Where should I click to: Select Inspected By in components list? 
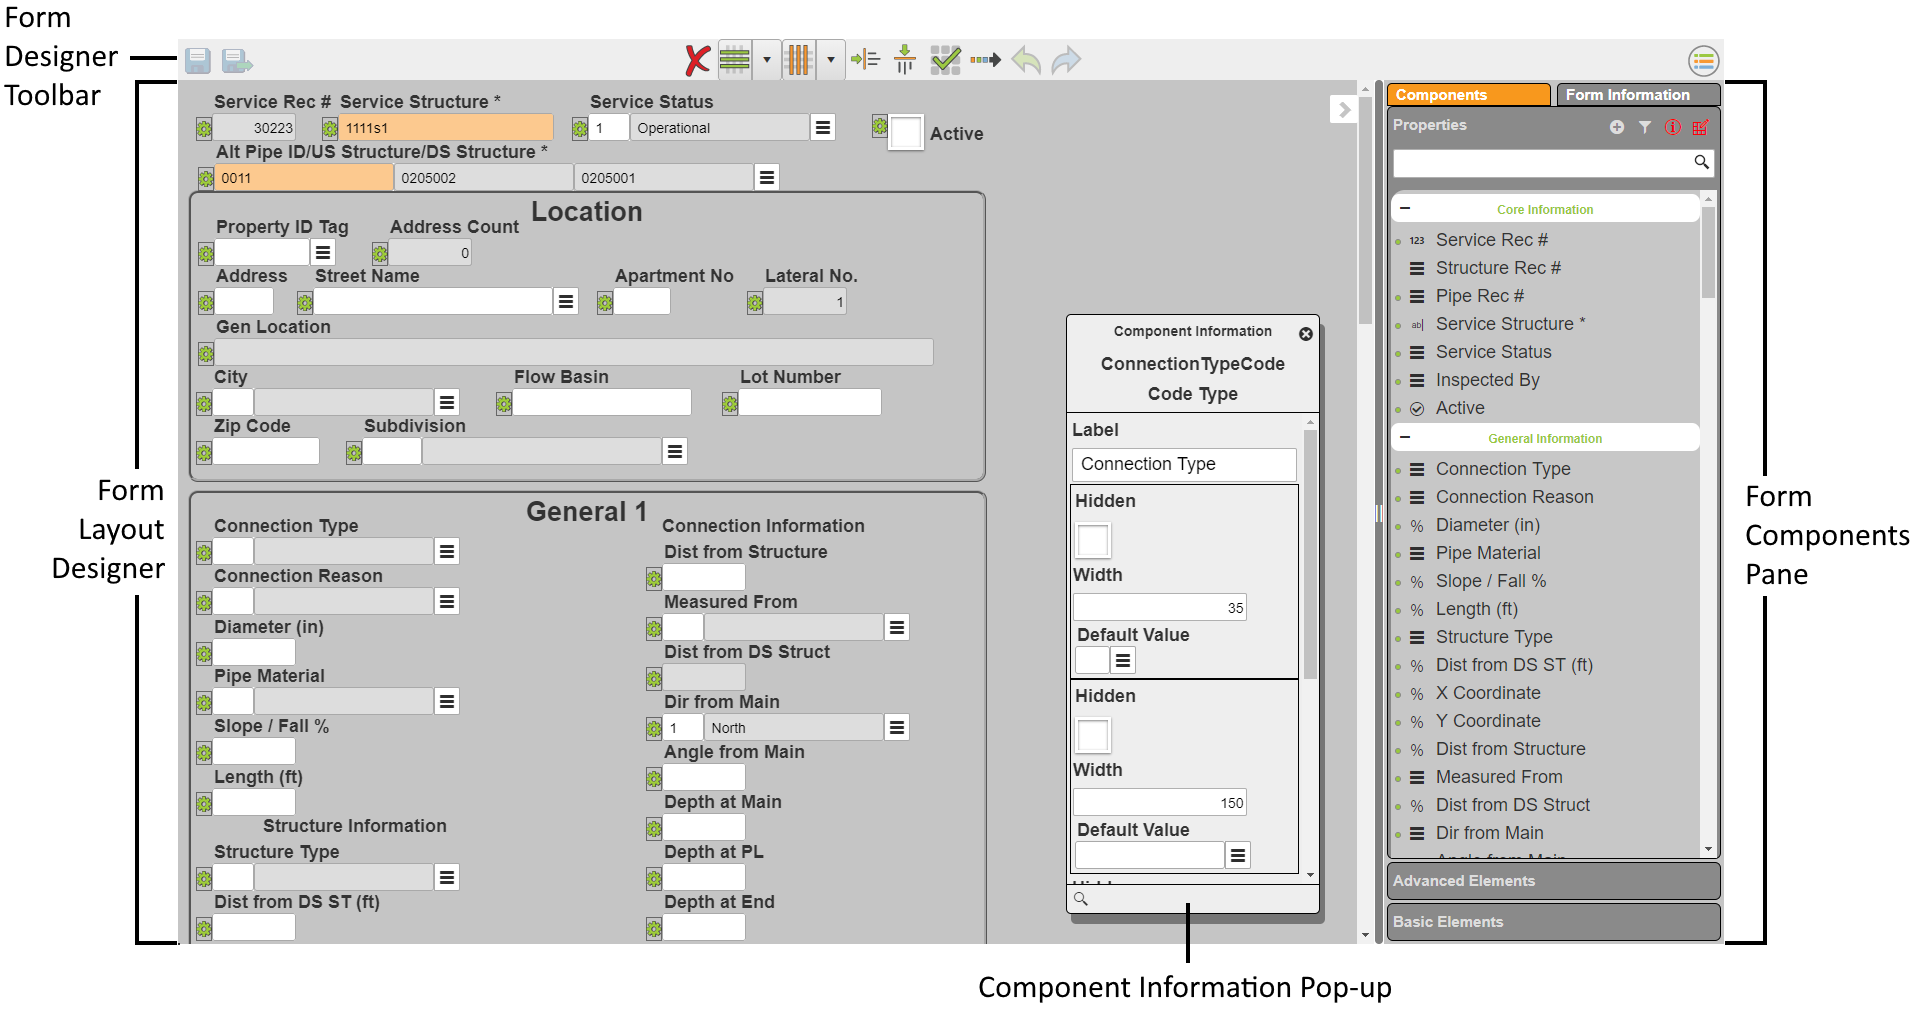pyautogui.click(x=1487, y=380)
